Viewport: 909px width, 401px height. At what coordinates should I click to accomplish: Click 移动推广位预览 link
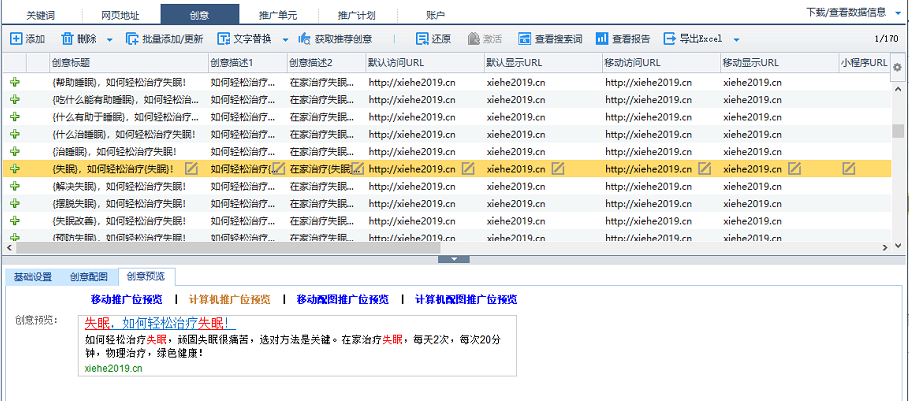click(126, 300)
